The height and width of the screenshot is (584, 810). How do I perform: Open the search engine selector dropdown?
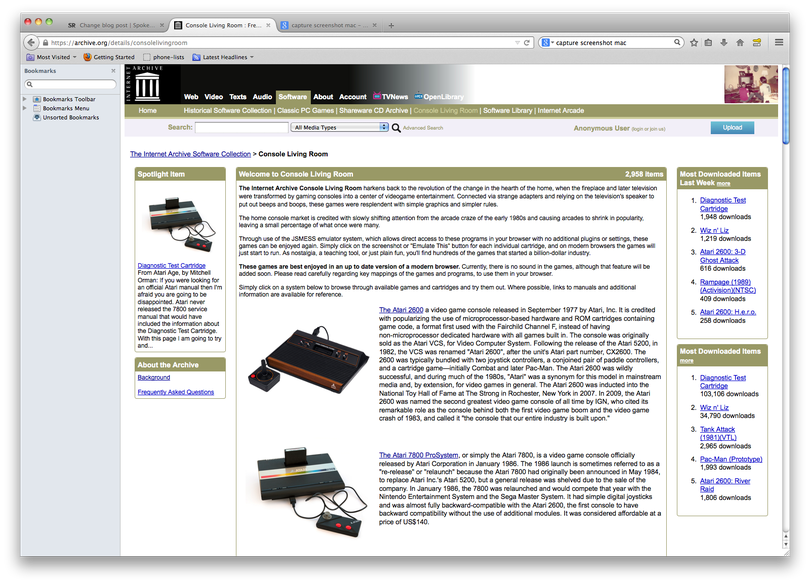[x=547, y=43]
